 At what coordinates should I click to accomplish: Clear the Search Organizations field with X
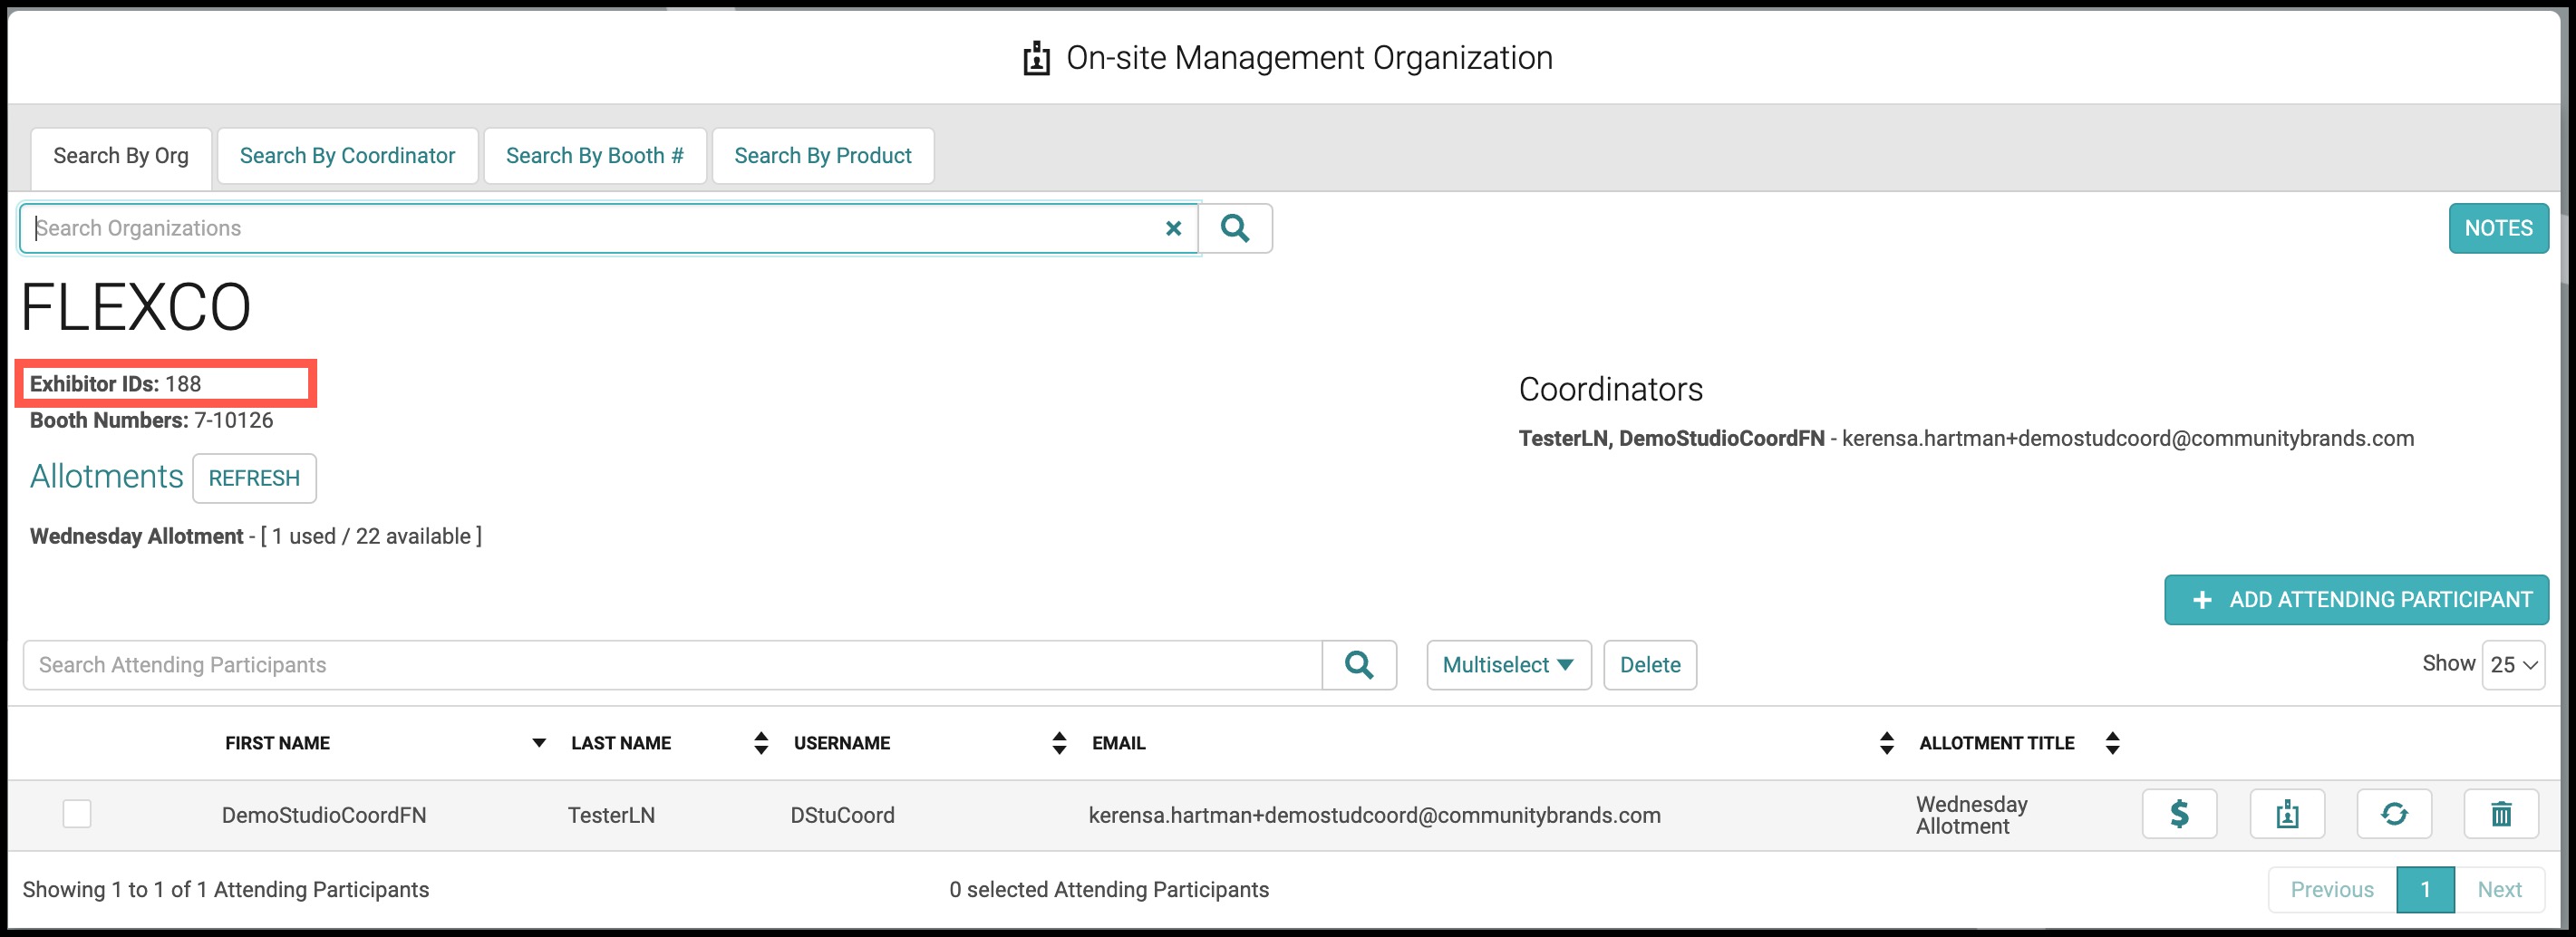1173,228
